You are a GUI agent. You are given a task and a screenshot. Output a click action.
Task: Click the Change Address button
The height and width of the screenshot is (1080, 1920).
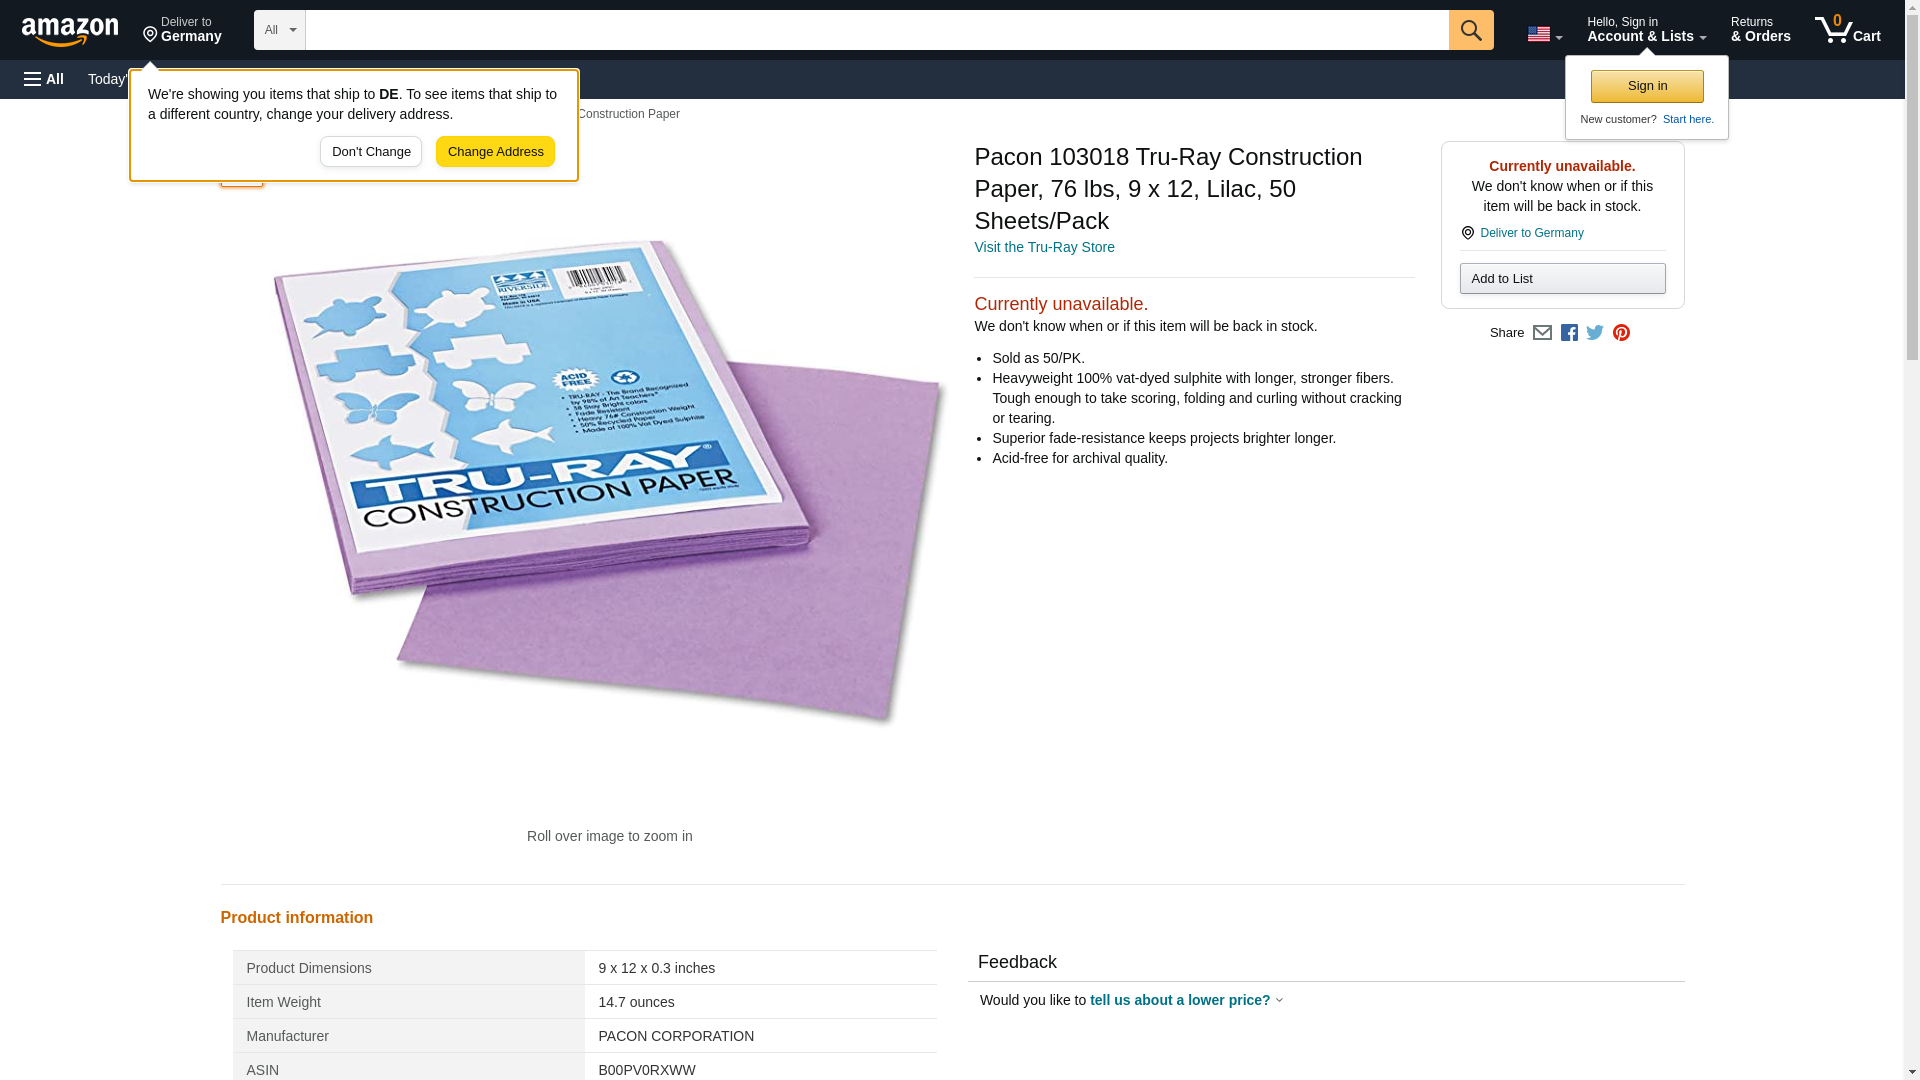[495, 152]
